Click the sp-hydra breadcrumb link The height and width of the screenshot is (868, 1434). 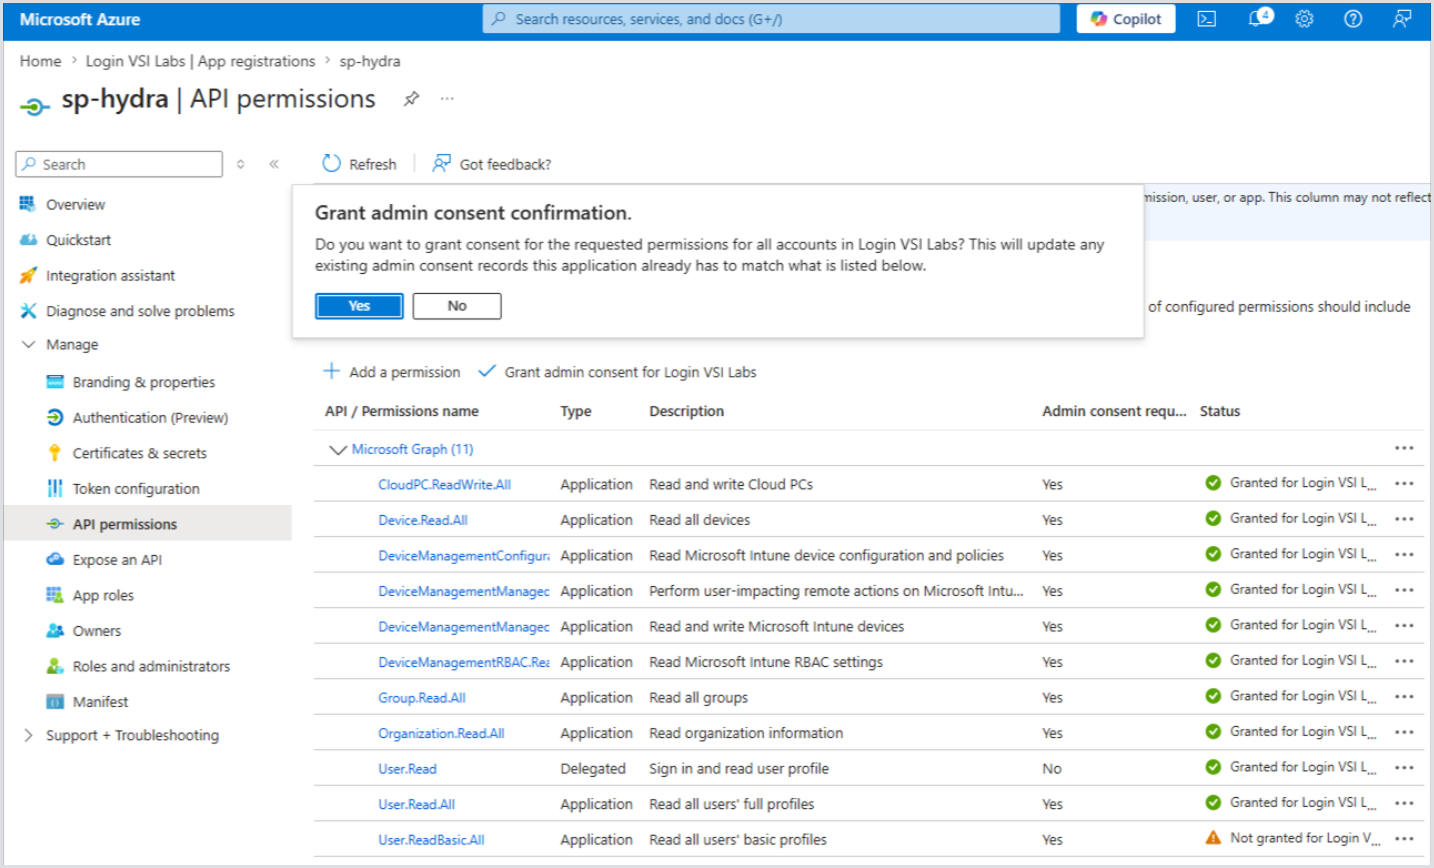370,61
